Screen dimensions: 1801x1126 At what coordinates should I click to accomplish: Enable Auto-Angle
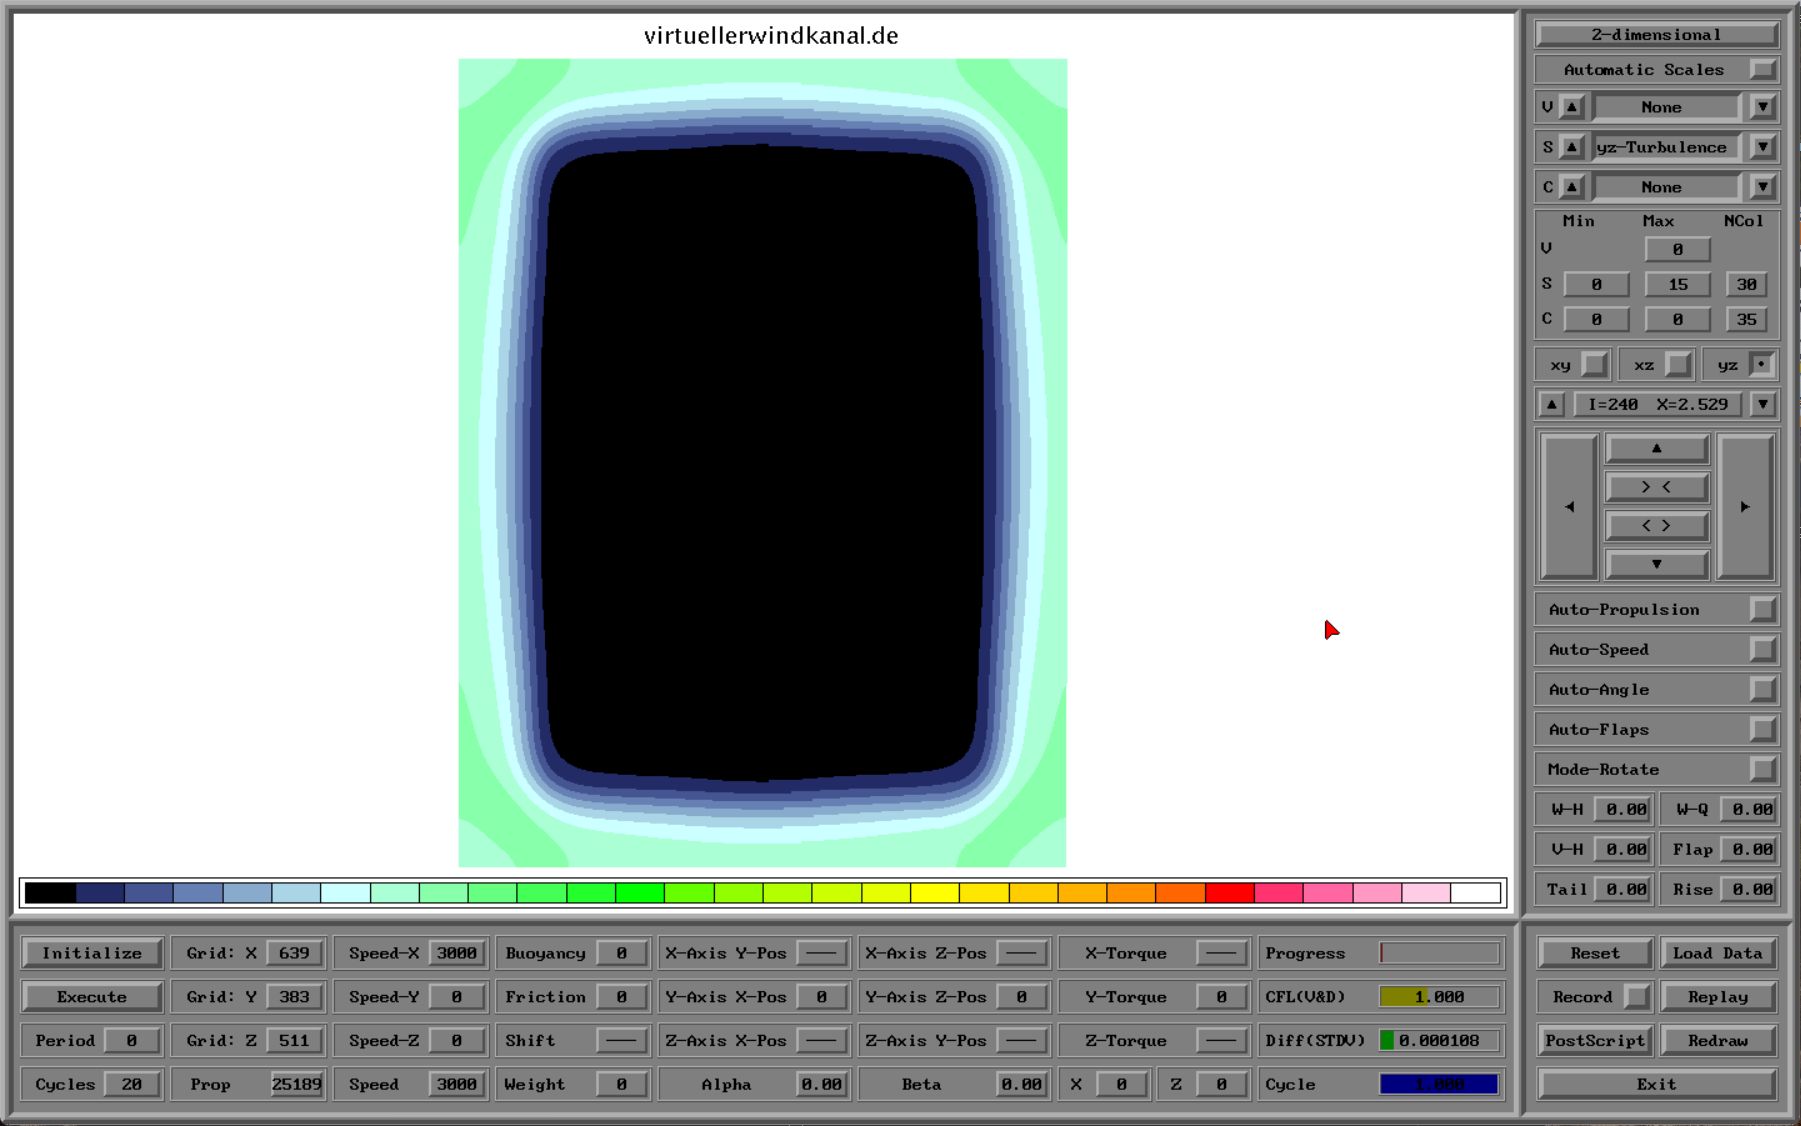(1762, 689)
